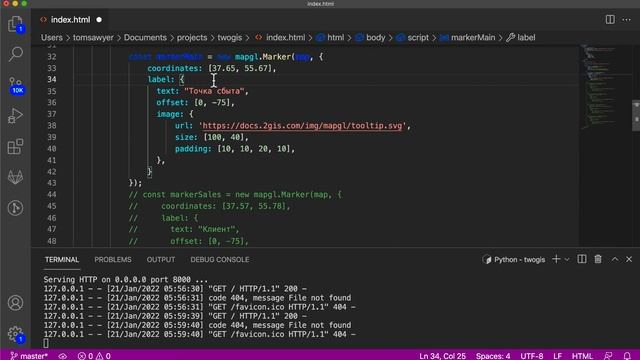Screen dimensions: 640x360
Task: Select the Python - twogis terminal label
Action: [514, 260]
